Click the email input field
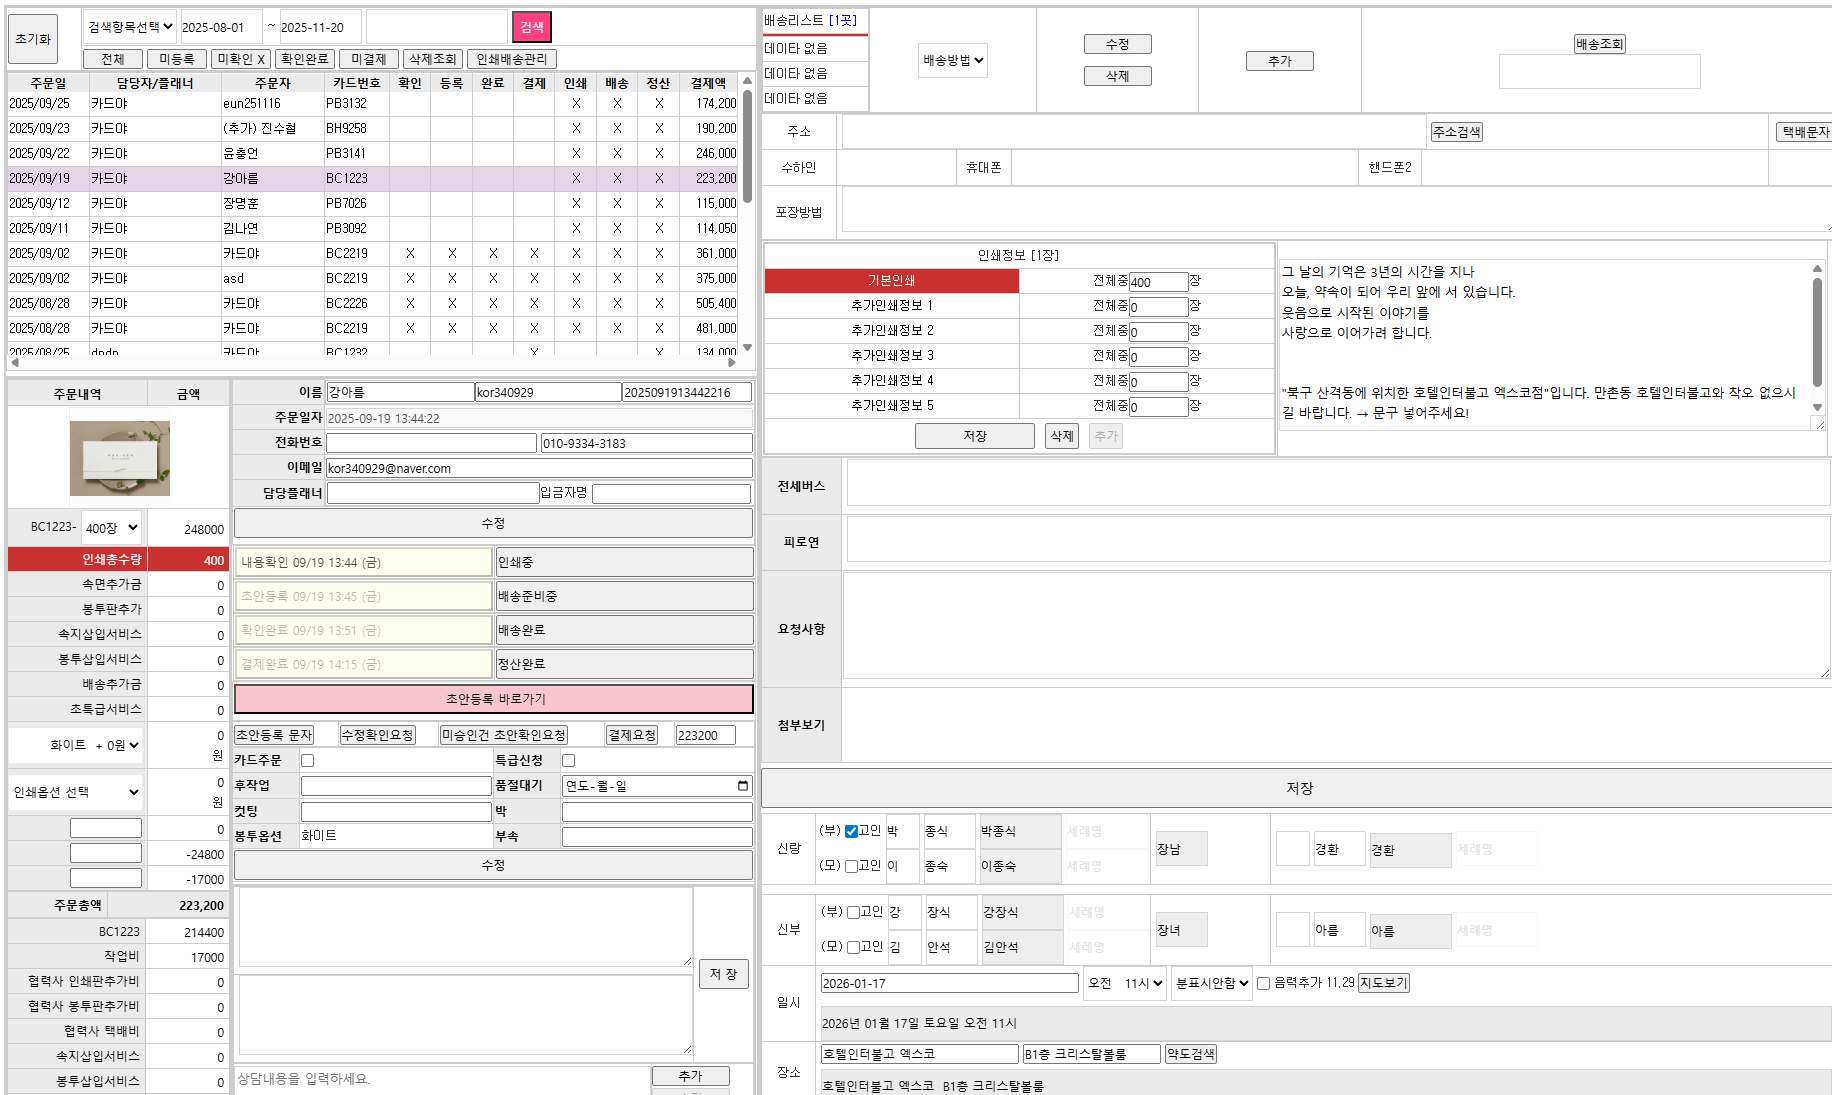This screenshot has width=1832, height=1095. [539, 468]
